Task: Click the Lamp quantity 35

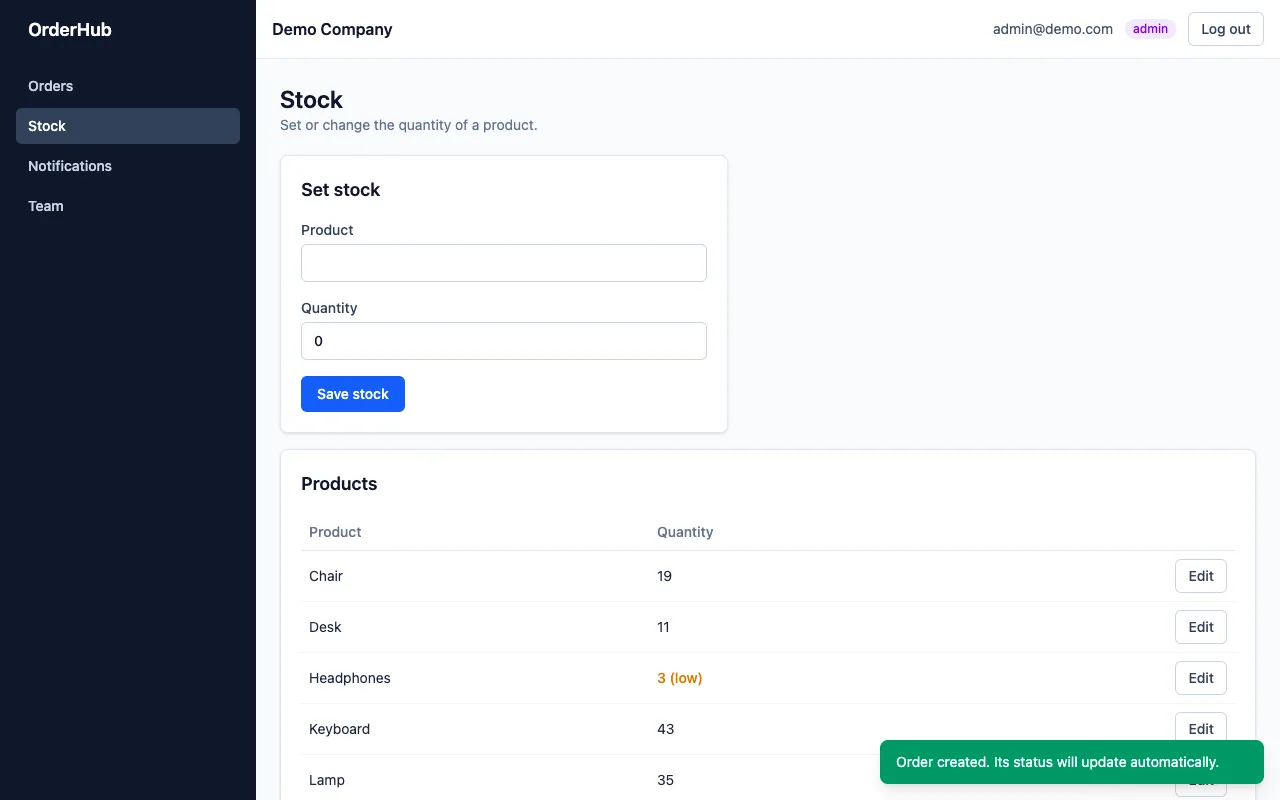Action: click(x=666, y=780)
